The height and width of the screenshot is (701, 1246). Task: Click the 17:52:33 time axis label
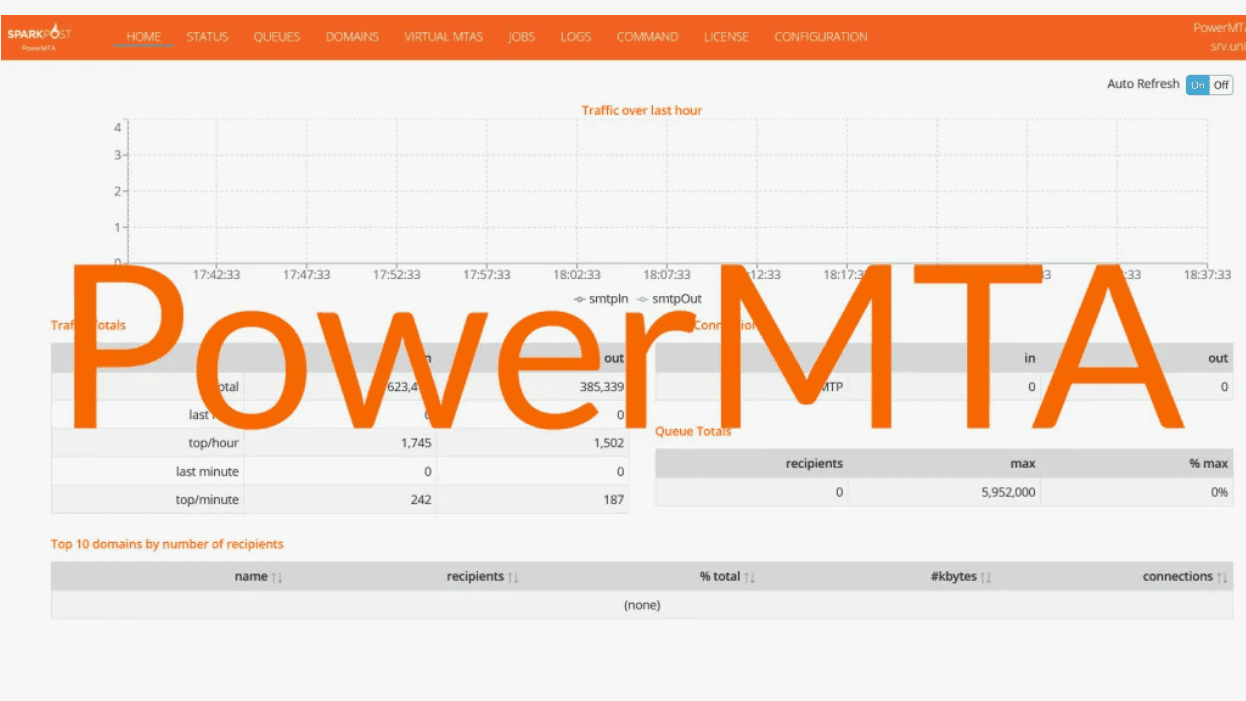[397, 274]
